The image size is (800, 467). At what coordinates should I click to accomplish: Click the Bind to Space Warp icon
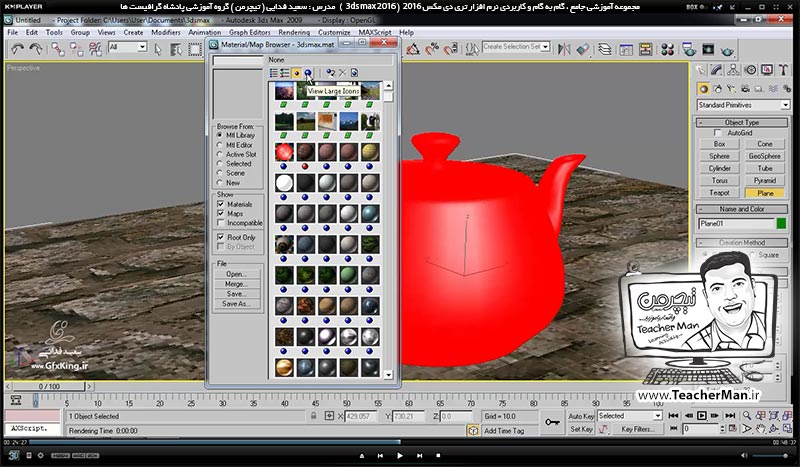pos(95,49)
